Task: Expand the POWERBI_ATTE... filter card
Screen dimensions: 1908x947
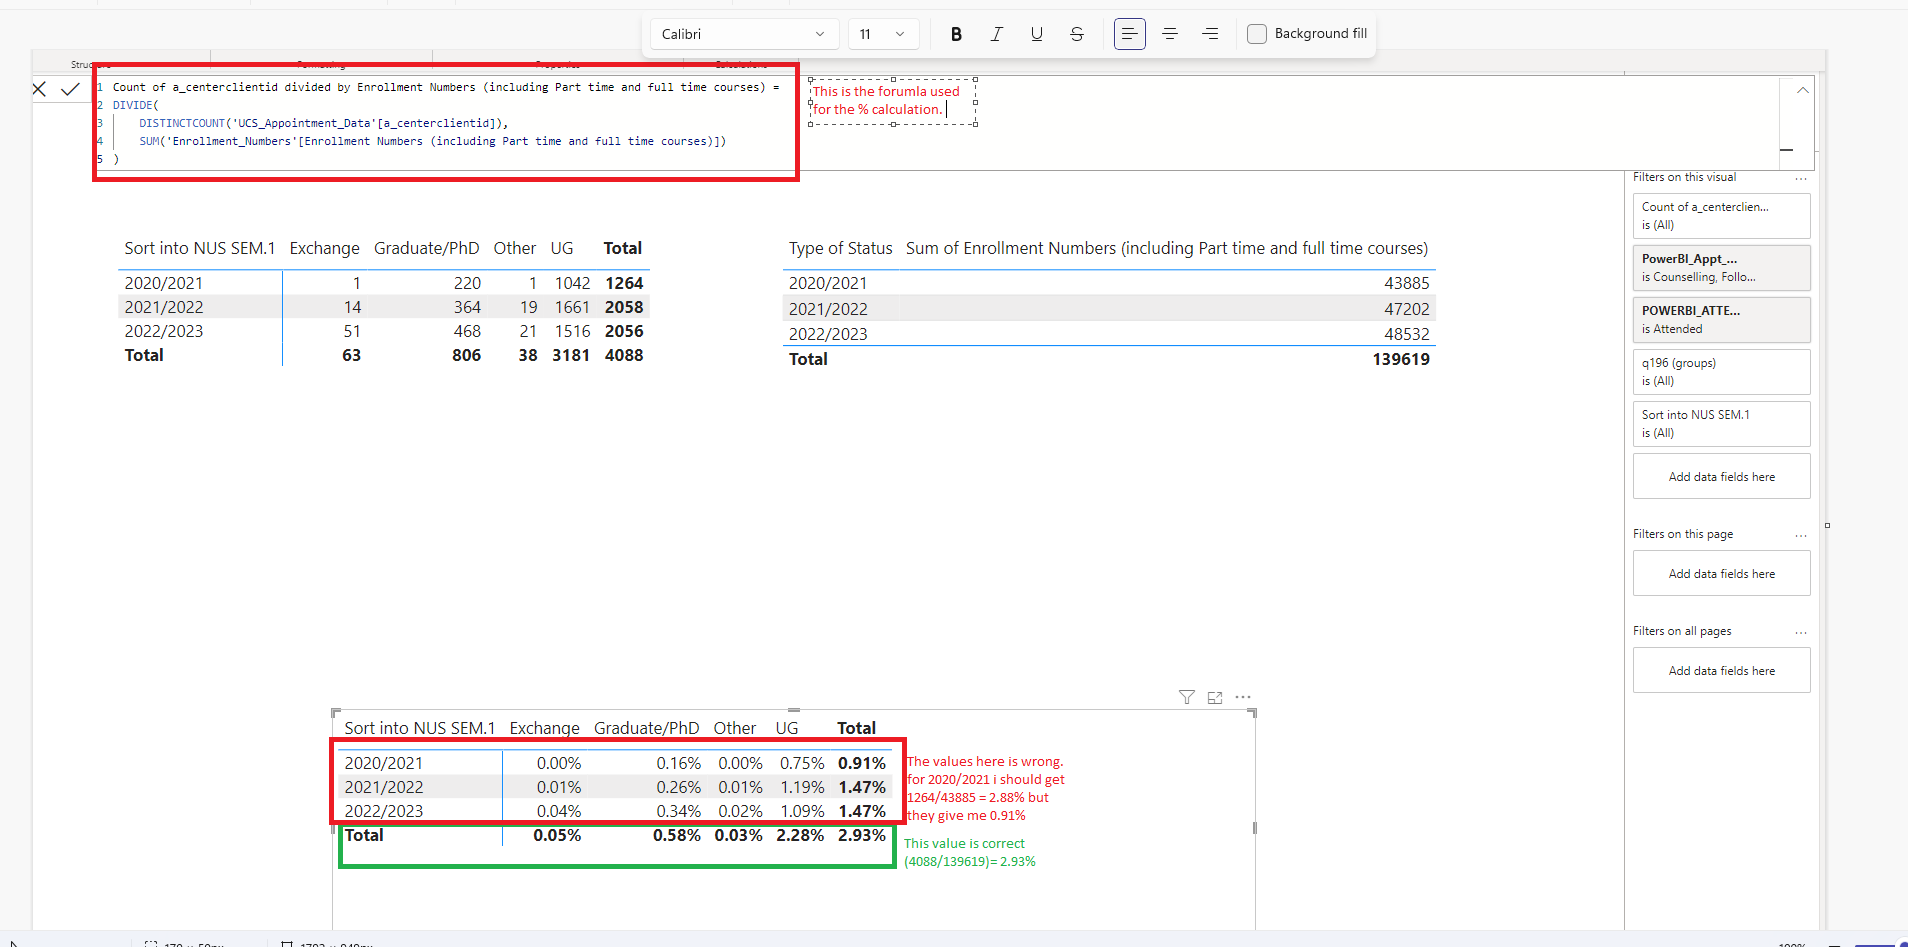Action: (1721, 320)
